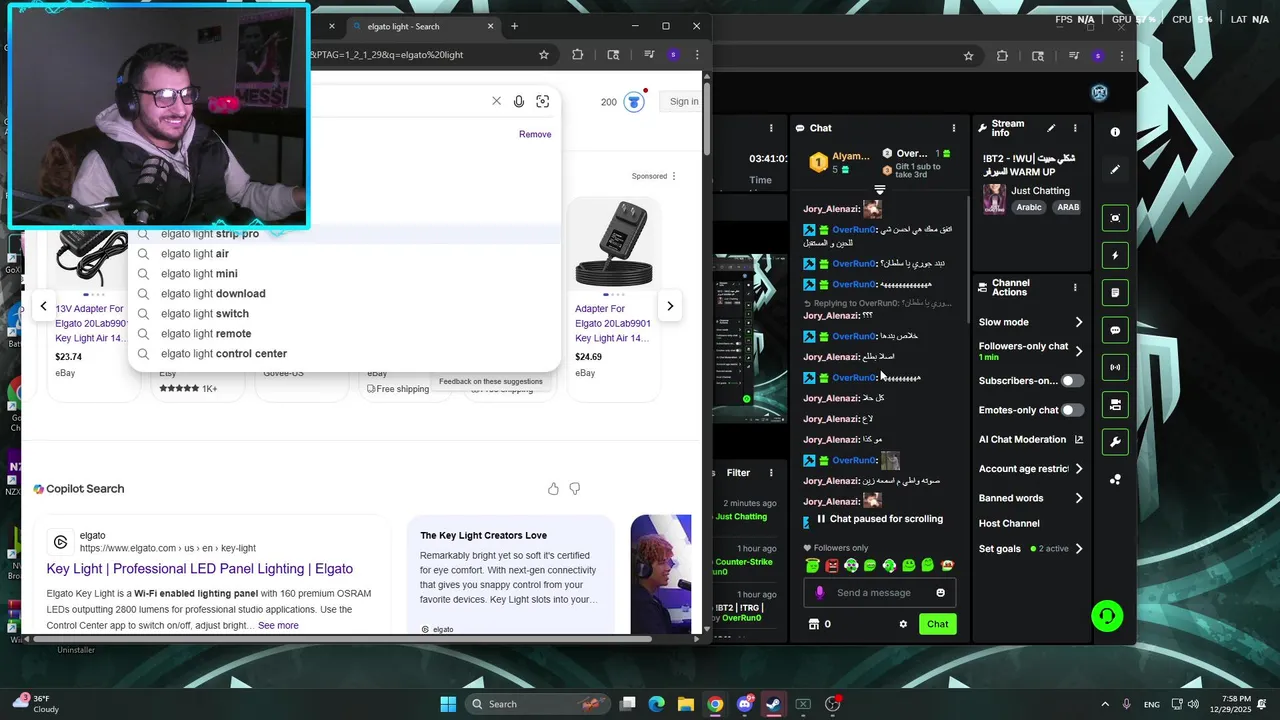Like the Copilot Search answer
This screenshot has height=720, width=1280.
pyautogui.click(x=553, y=489)
